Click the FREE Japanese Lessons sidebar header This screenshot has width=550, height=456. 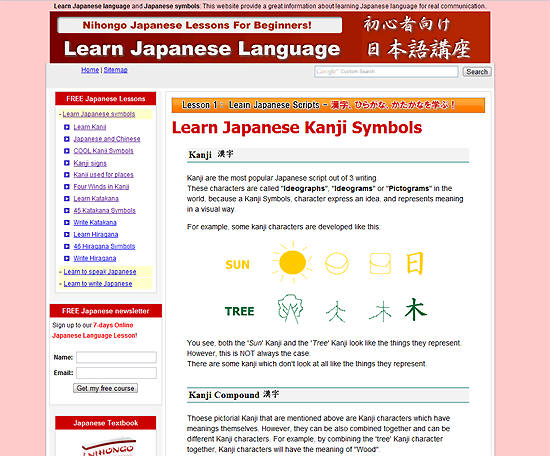[x=106, y=99]
